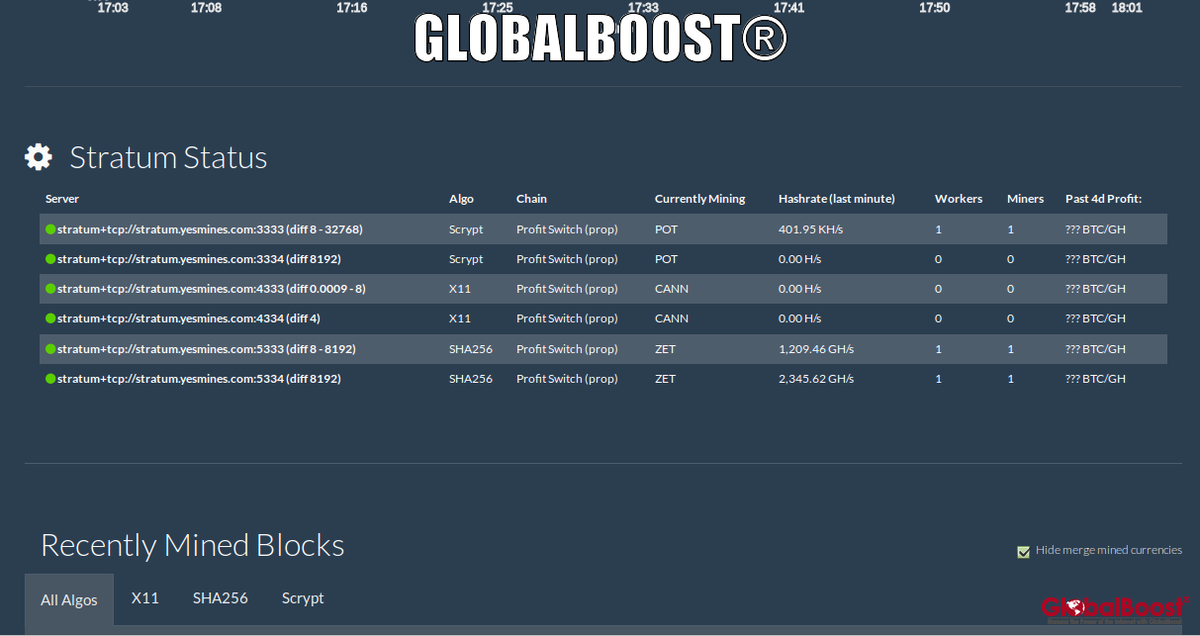The image size is (1200, 636).
Task: Click the Past 4d Profit column header
Action: (x=1103, y=199)
